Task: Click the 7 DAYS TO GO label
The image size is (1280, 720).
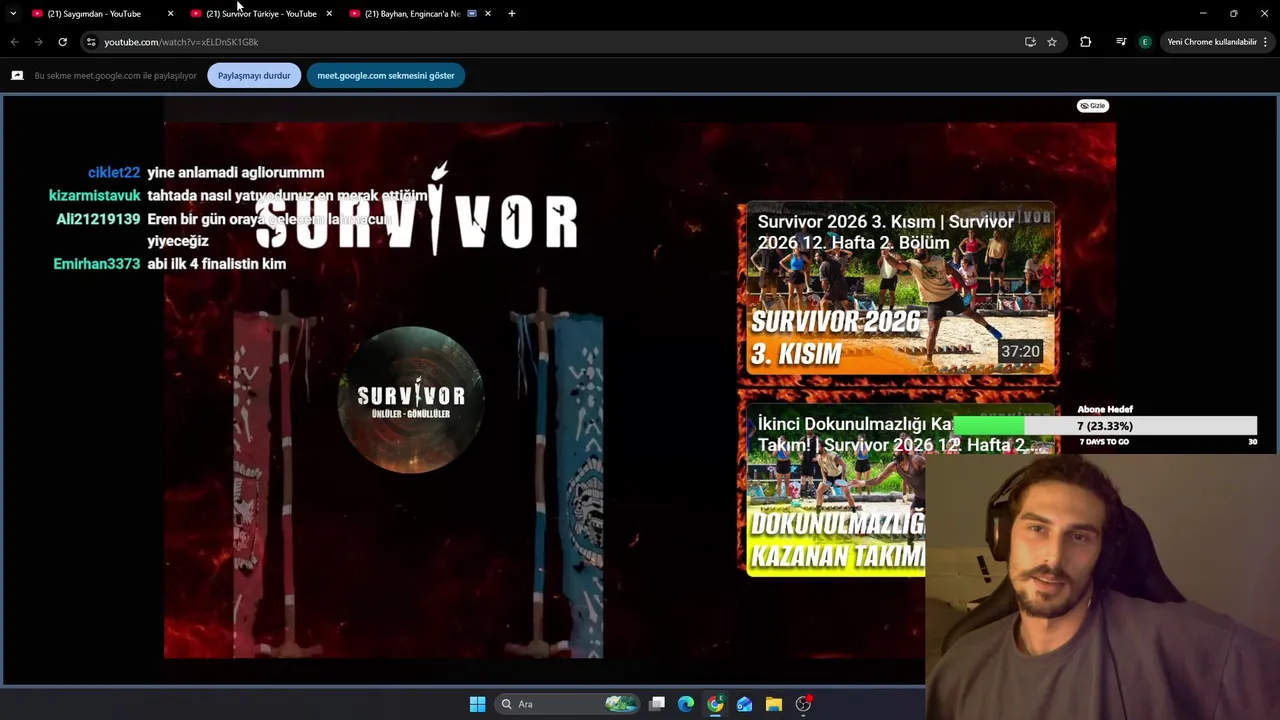Action: pyautogui.click(x=1104, y=442)
